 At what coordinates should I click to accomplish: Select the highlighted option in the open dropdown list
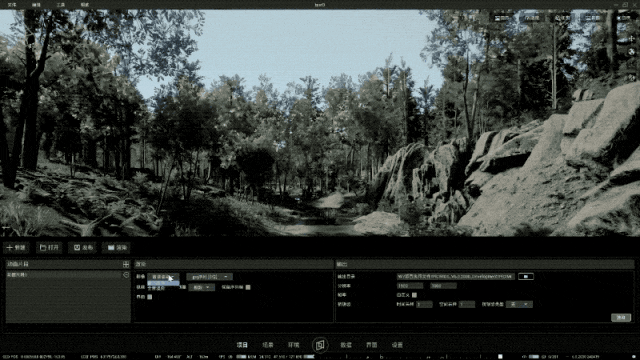(163, 283)
